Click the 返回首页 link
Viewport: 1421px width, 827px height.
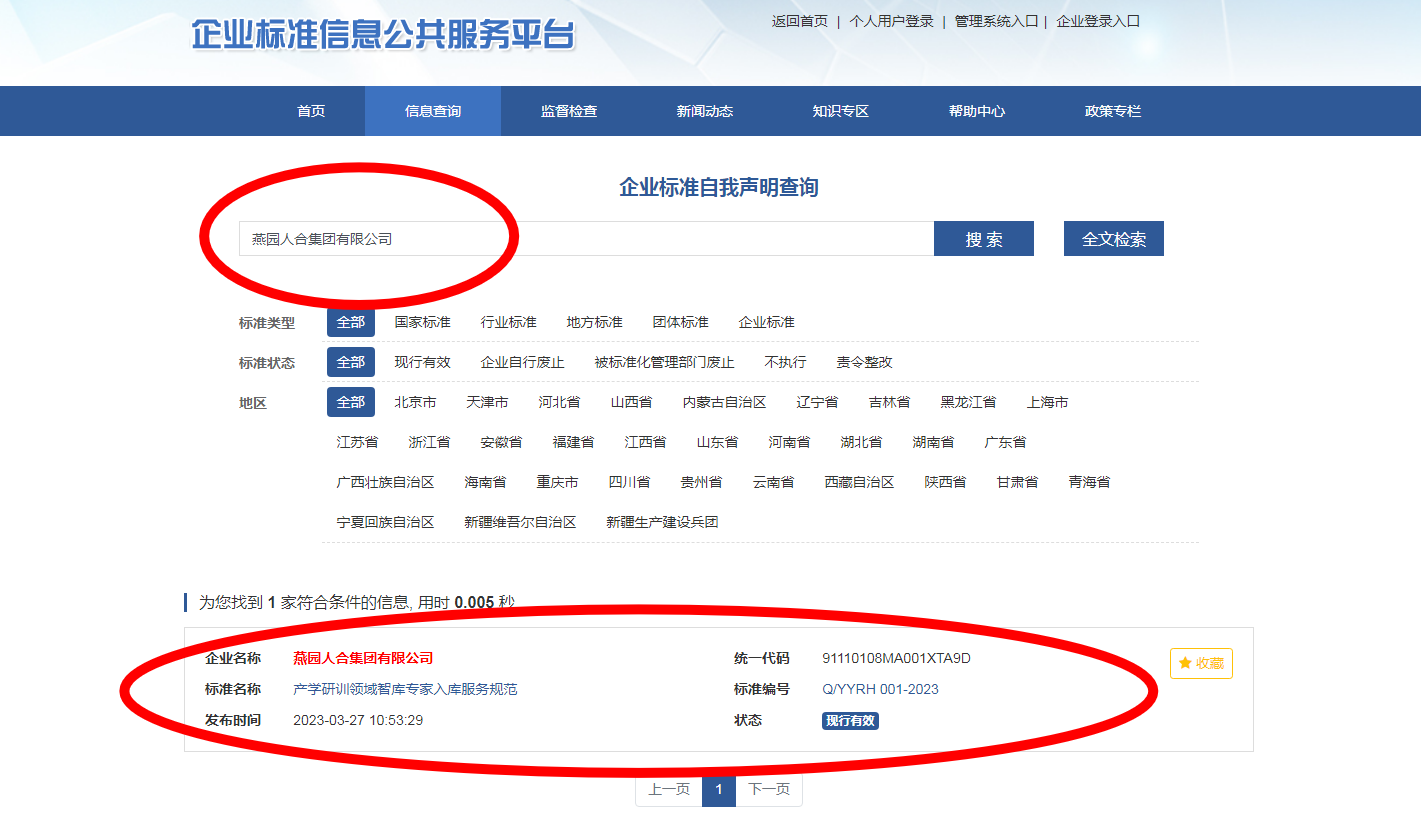pyautogui.click(x=800, y=21)
